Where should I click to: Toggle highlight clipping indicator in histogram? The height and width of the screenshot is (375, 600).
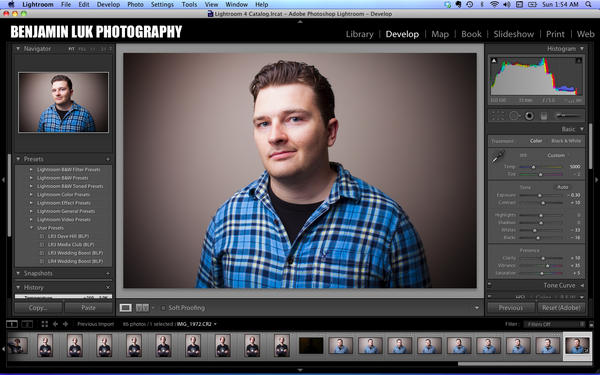pyautogui.click(x=579, y=60)
